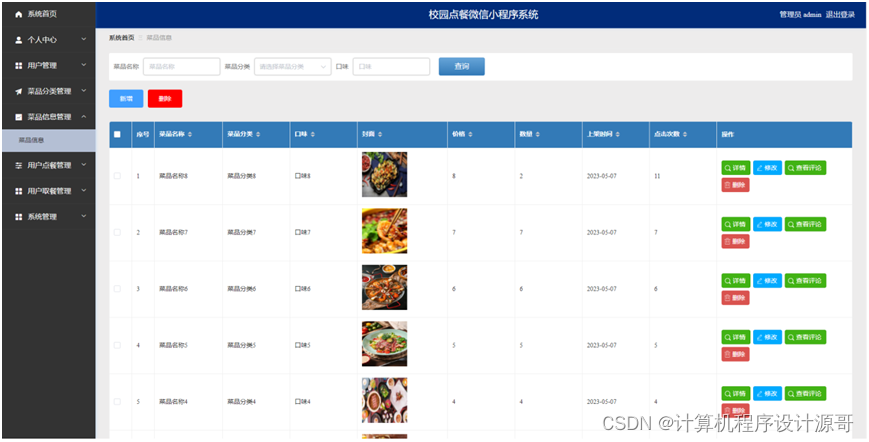Click the red 删除 button above the table

165,99
